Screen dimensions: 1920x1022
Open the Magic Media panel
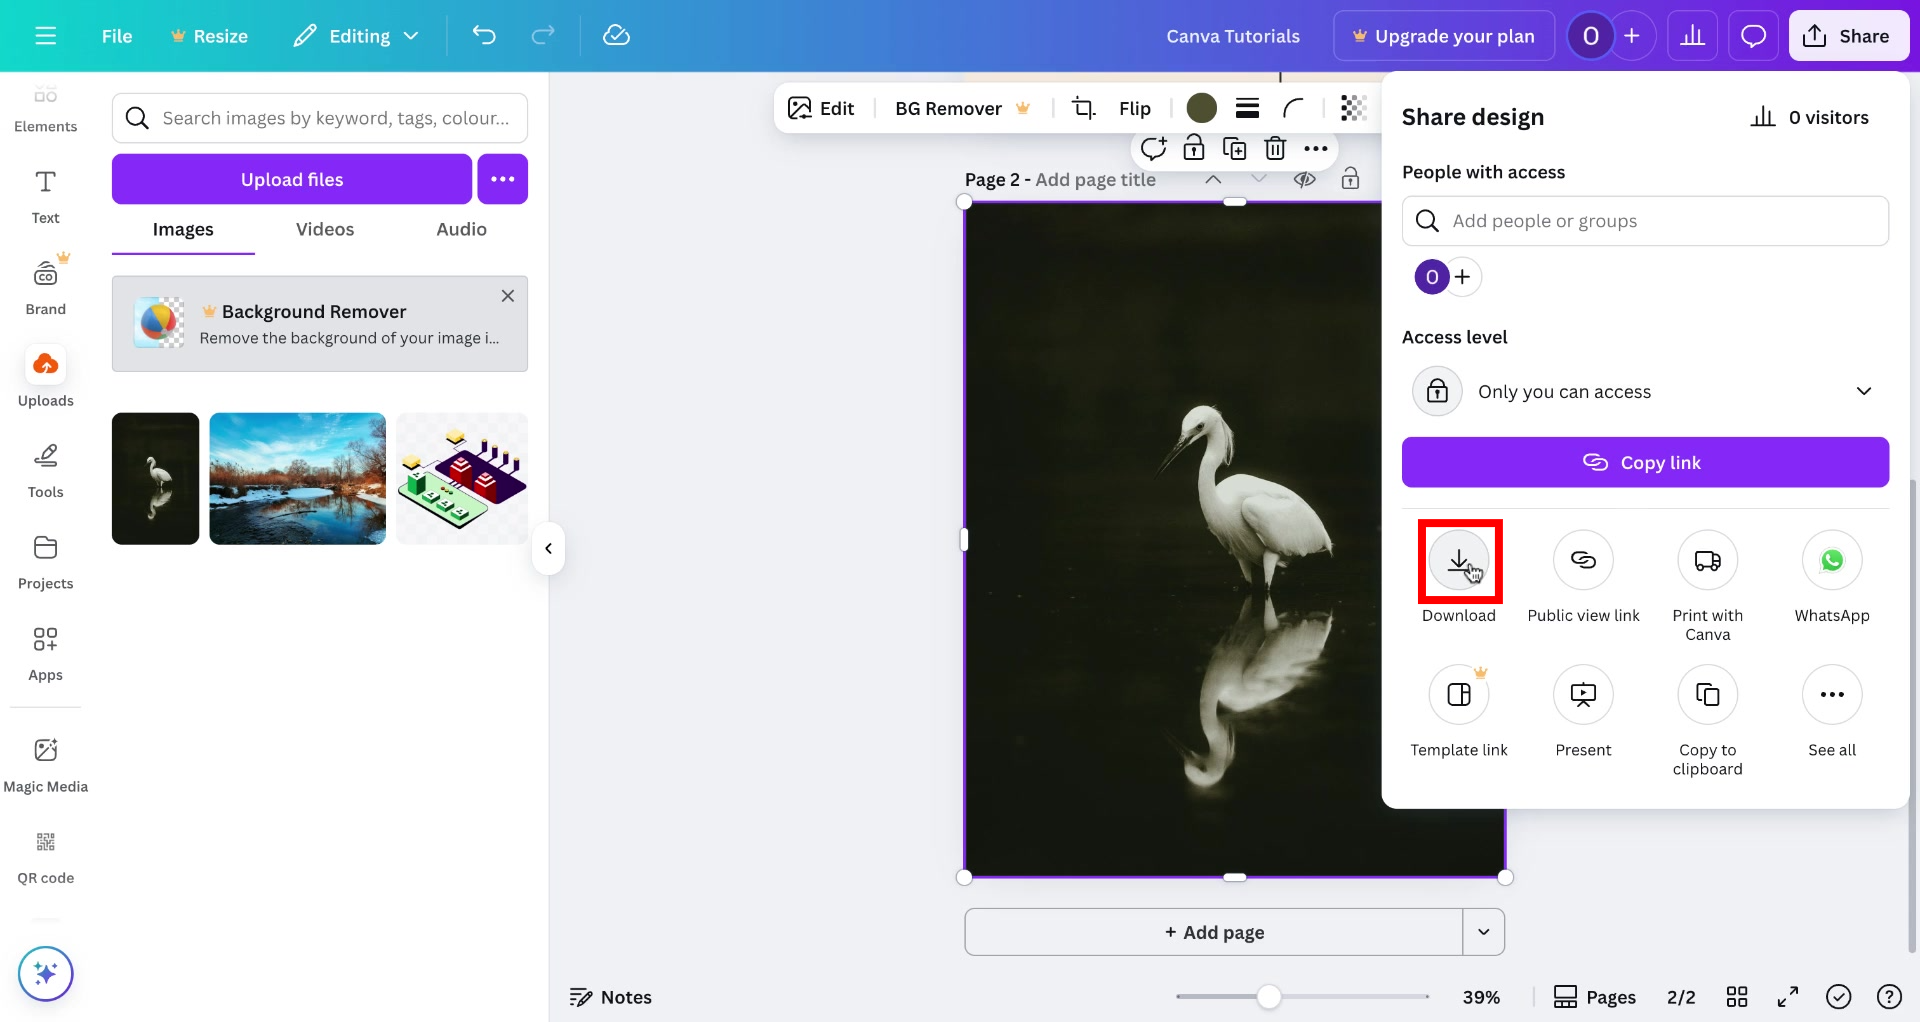pos(45,762)
